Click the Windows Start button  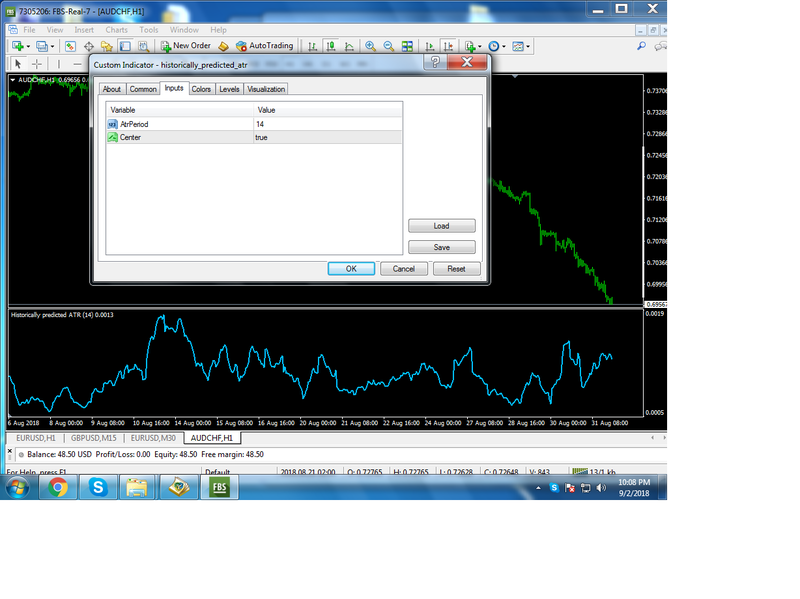18,487
